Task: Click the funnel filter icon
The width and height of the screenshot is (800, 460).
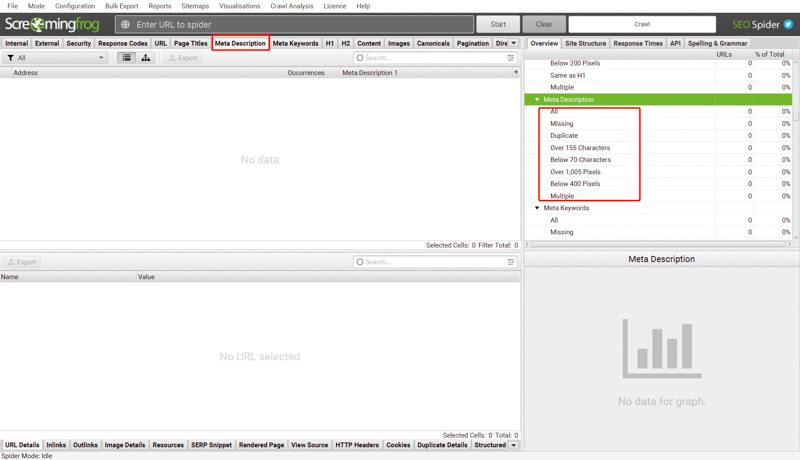Action: click(x=10, y=58)
